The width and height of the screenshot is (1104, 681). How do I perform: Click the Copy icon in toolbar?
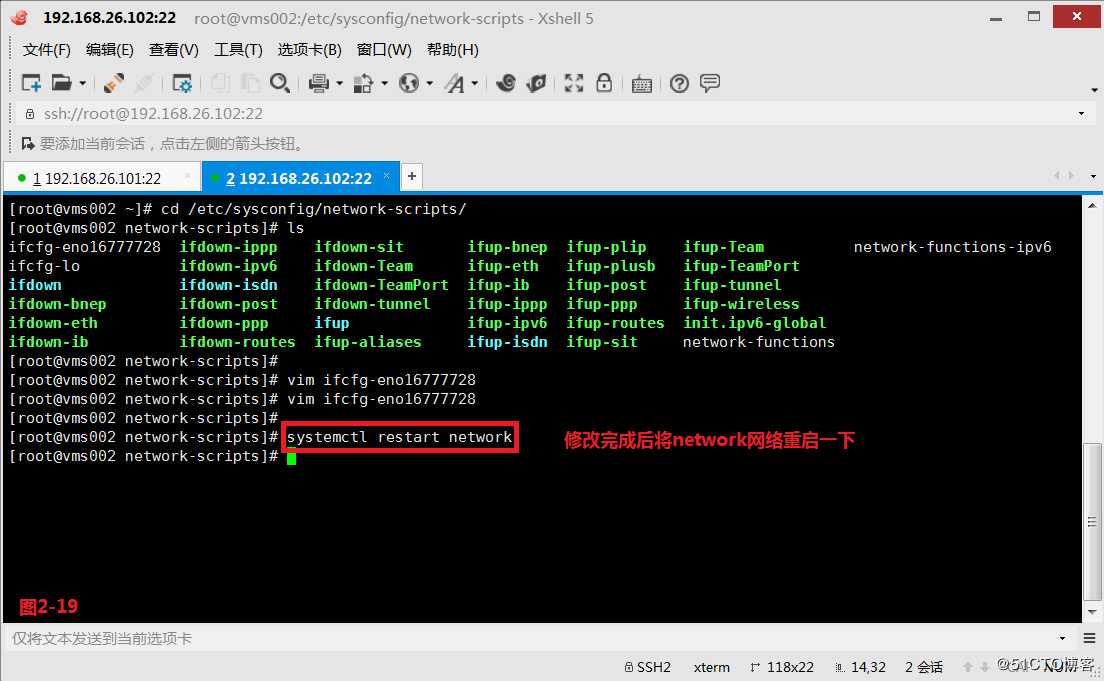[x=220, y=83]
